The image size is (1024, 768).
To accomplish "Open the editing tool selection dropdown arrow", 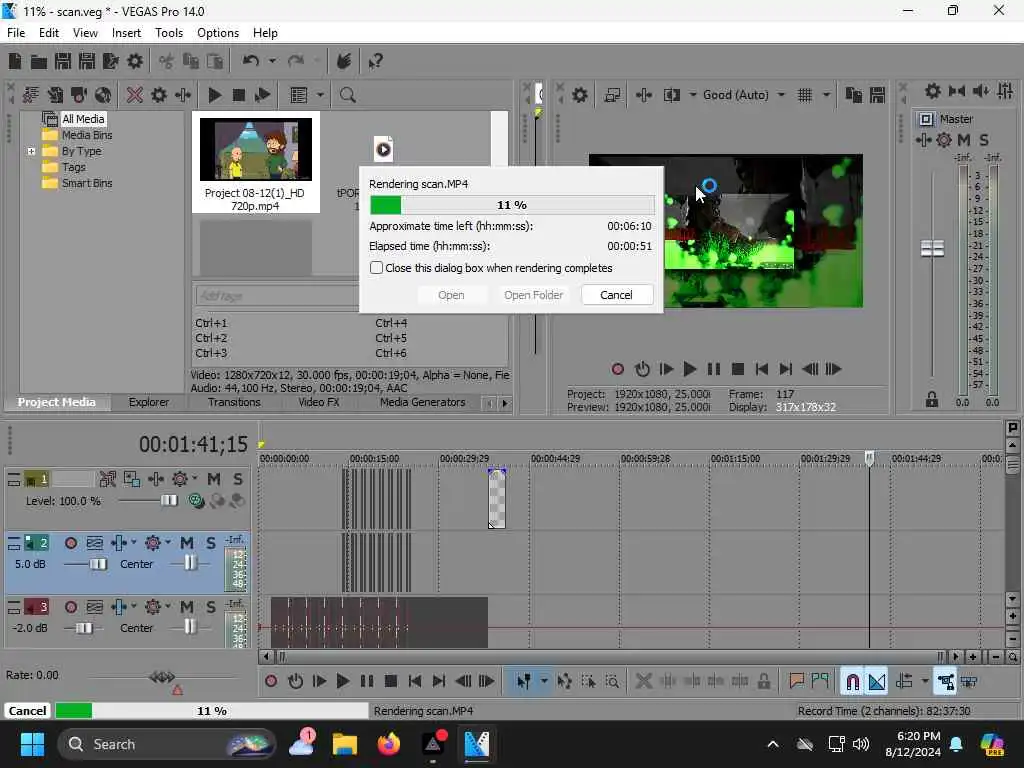I will click(544, 682).
